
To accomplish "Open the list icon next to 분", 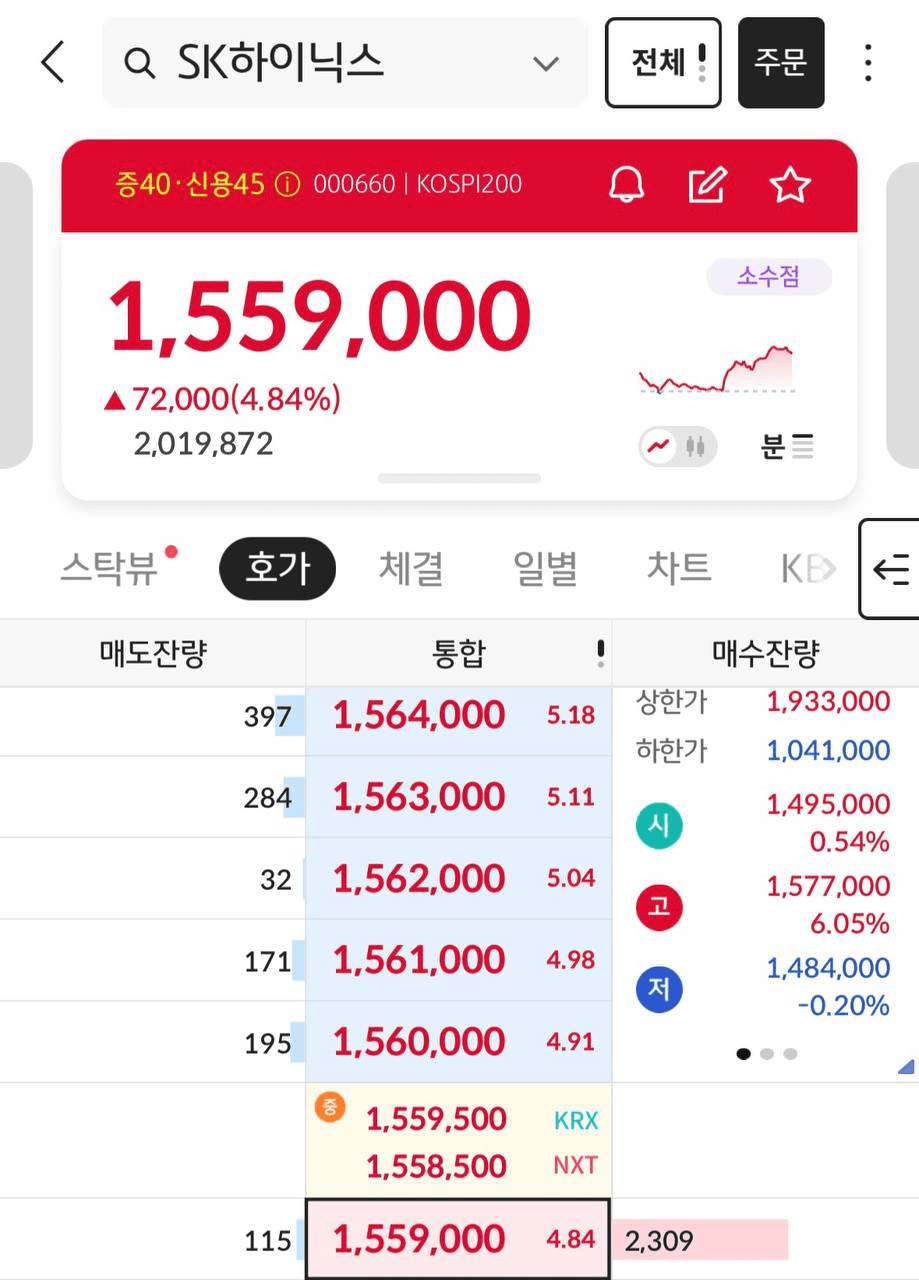I will click(802, 447).
